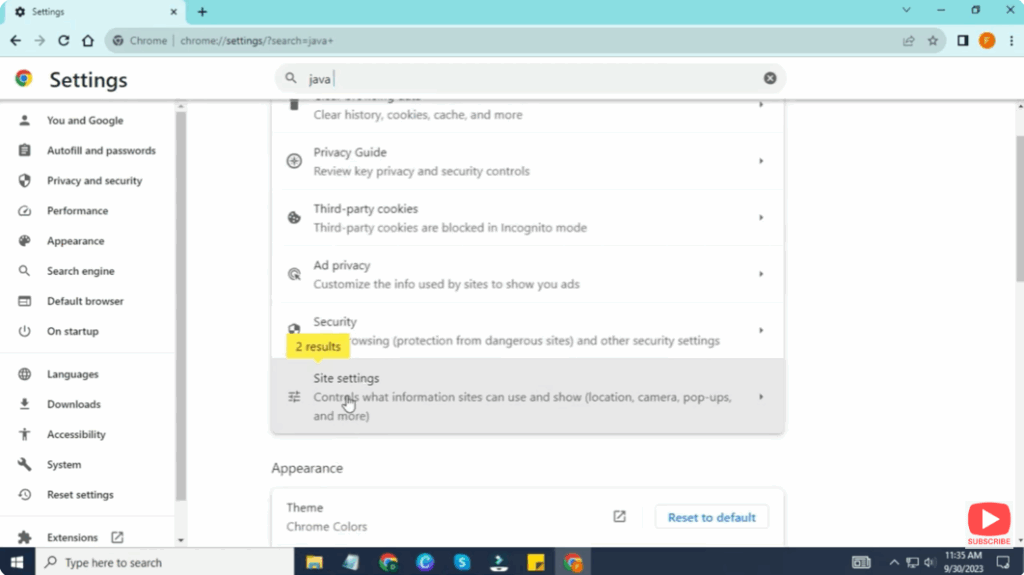This screenshot has height=575, width=1024.
Task: Open the share page icon
Action: click(908, 41)
